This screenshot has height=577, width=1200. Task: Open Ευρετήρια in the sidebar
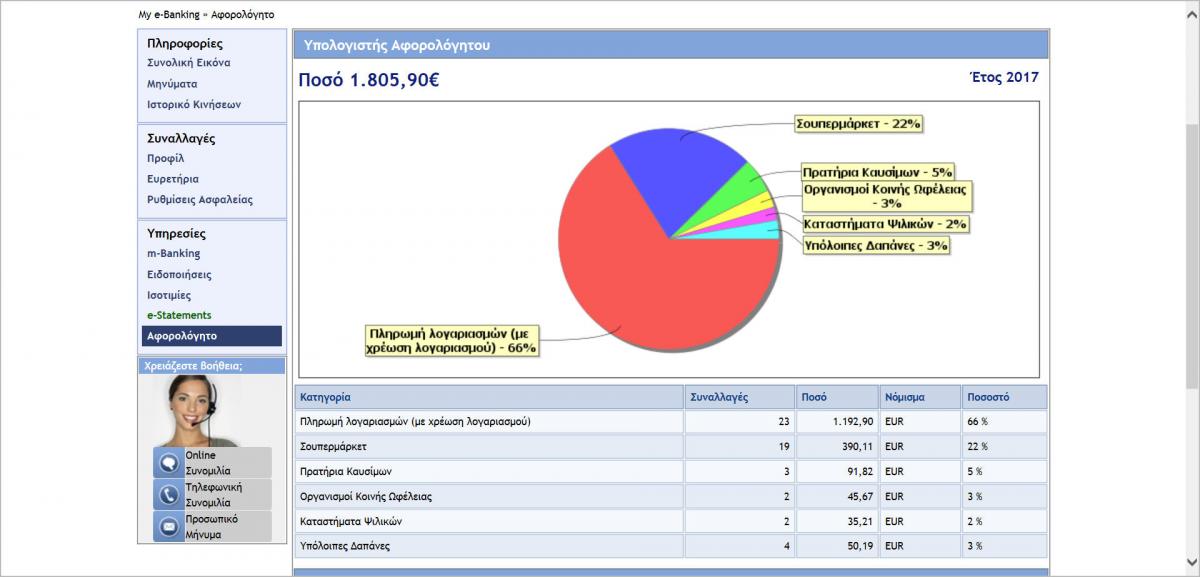173,179
